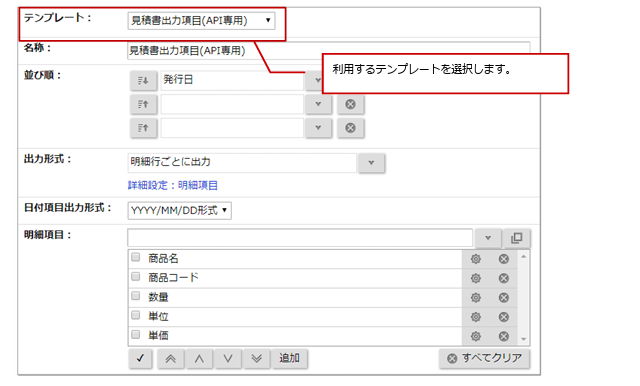Check the 商品コード checkbox
Screen dimensions: 640x386
pyautogui.click(x=136, y=277)
